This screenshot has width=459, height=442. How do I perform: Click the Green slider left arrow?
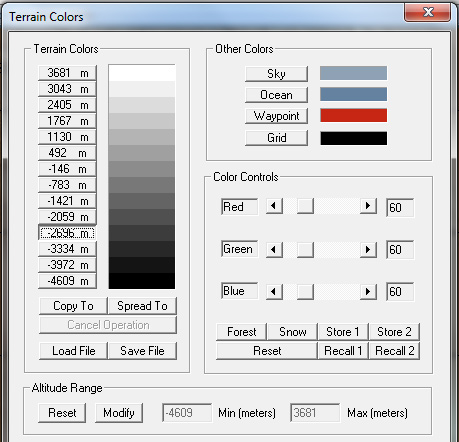pos(274,249)
